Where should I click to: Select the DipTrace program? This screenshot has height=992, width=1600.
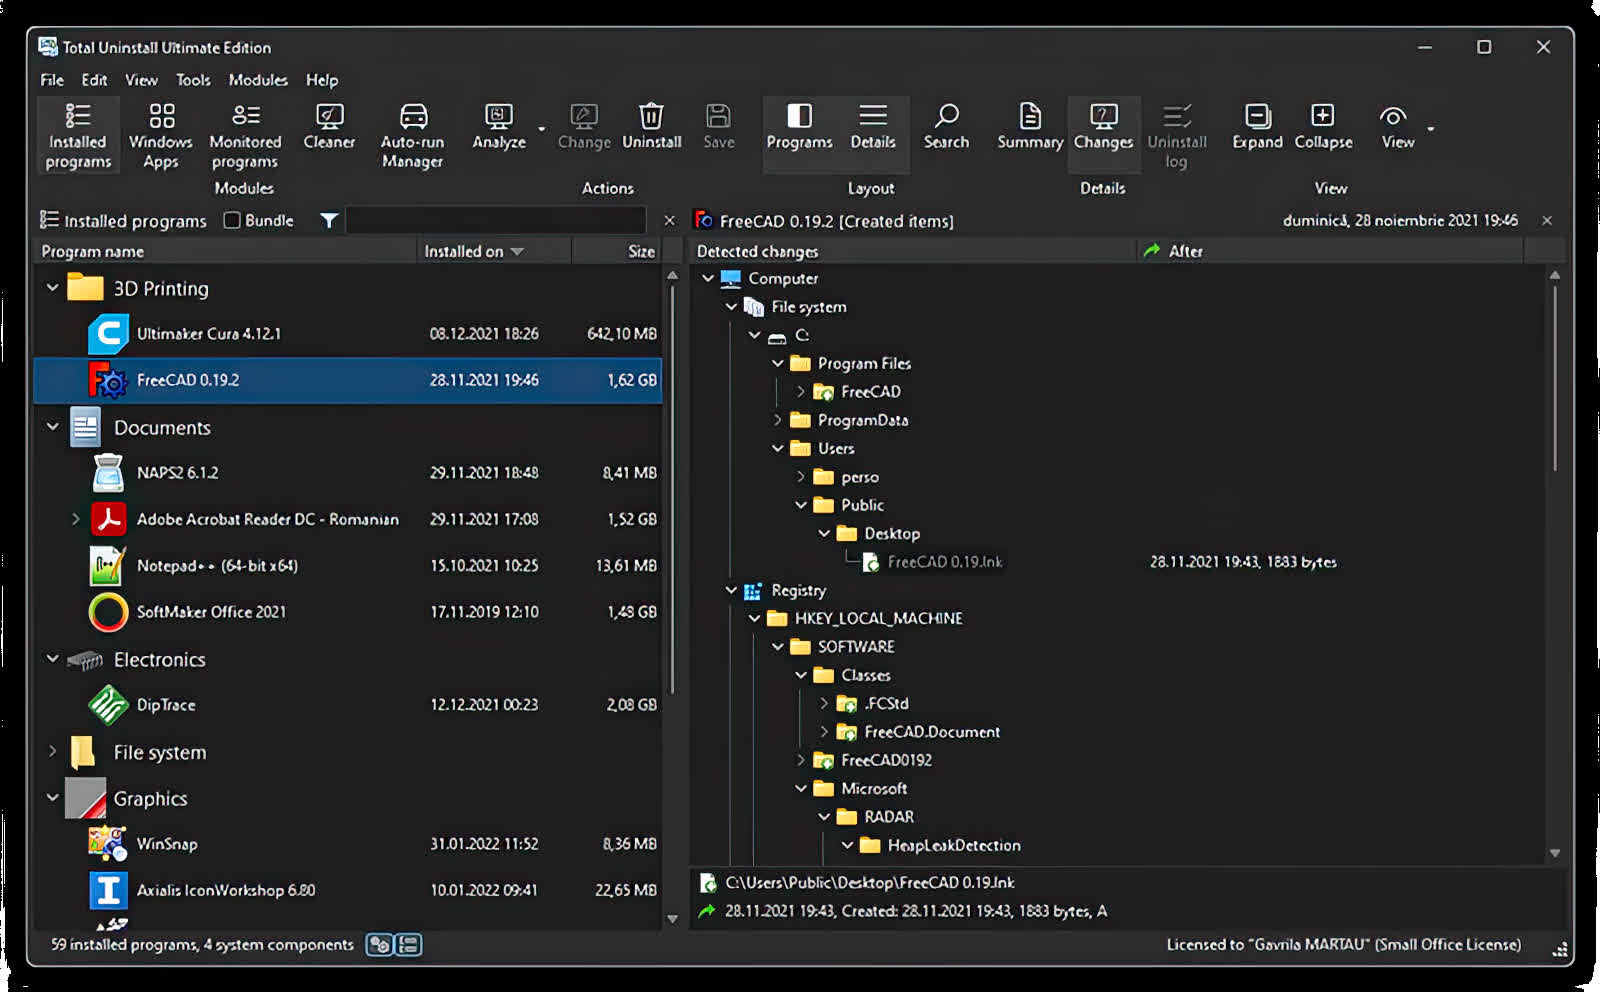coord(348,705)
